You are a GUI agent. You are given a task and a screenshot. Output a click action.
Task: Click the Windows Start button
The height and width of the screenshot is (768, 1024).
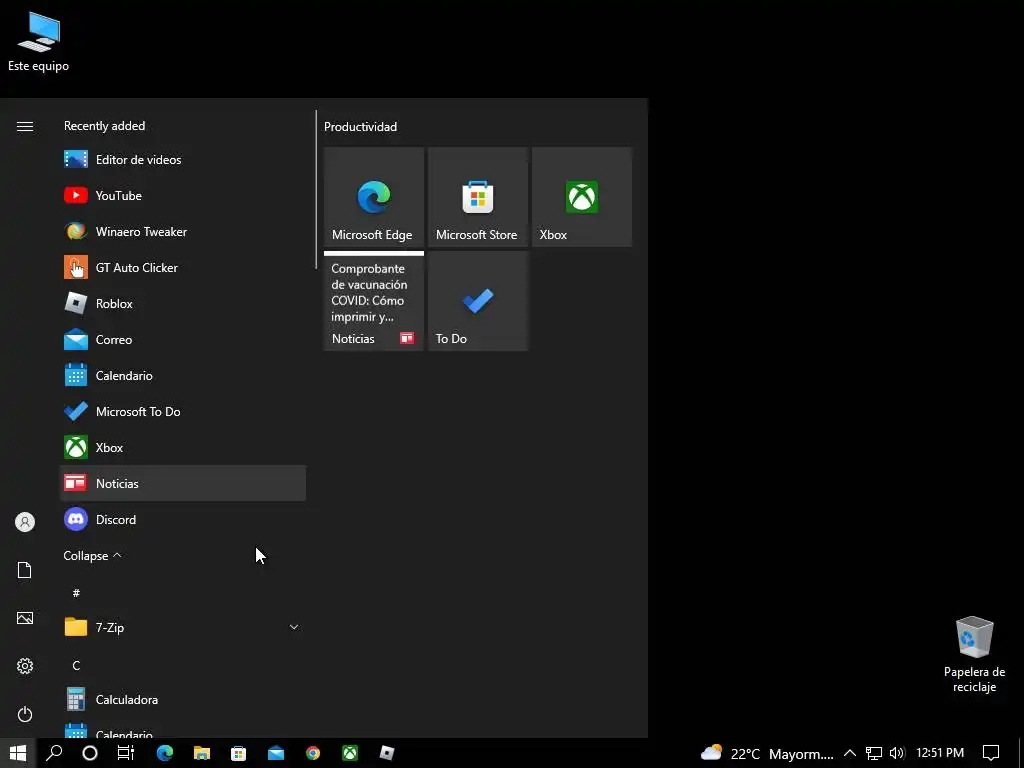pyautogui.click(x=18, y=753)
